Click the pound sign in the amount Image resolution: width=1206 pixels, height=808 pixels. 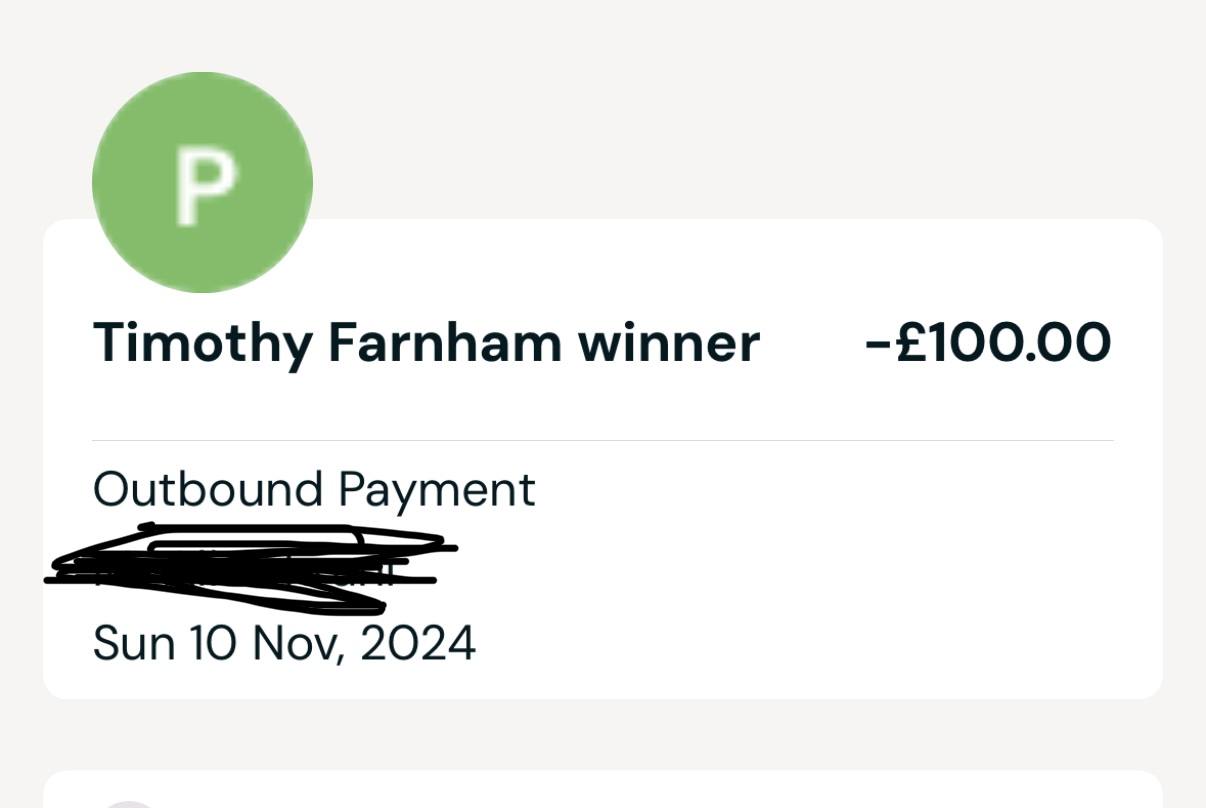coord(913,342)
